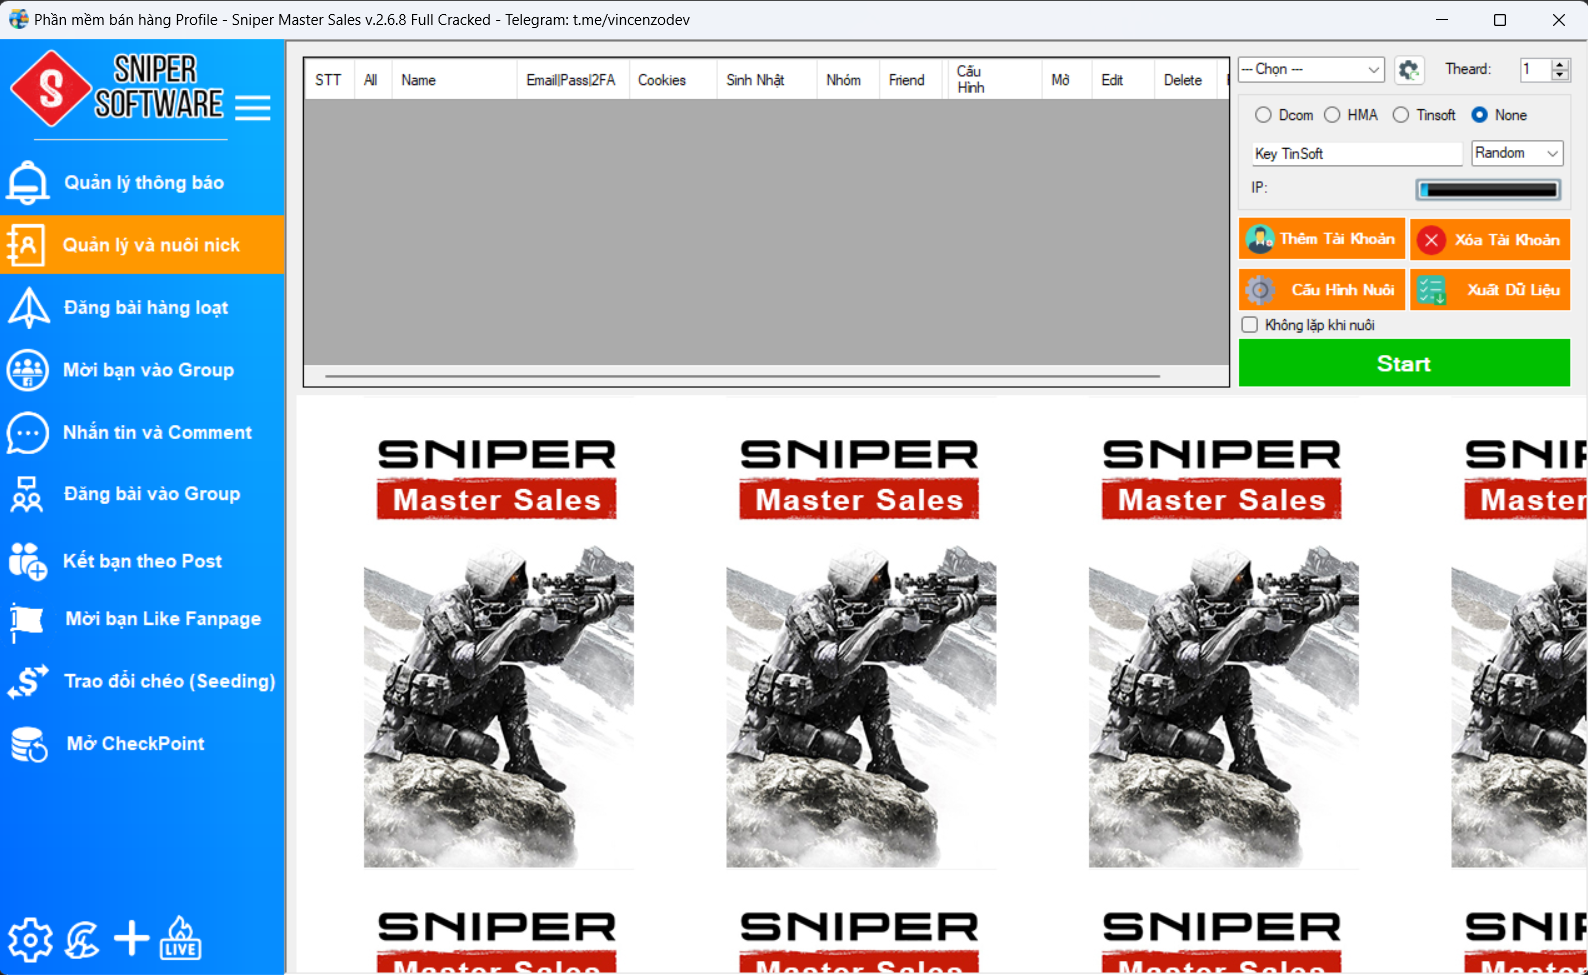This screenshot has width=1588, height=975.
Task: Click the Edit column header
Action: (x=1122, y=80)
